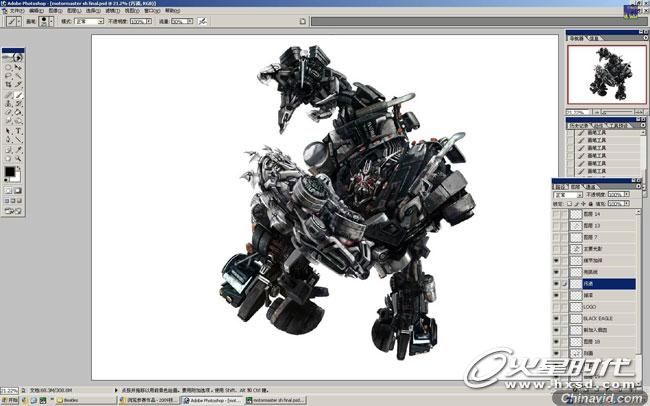This screenshot has width=650, height=406.
Task: Open the status bar info arrow menu
Action: [116, 390]
